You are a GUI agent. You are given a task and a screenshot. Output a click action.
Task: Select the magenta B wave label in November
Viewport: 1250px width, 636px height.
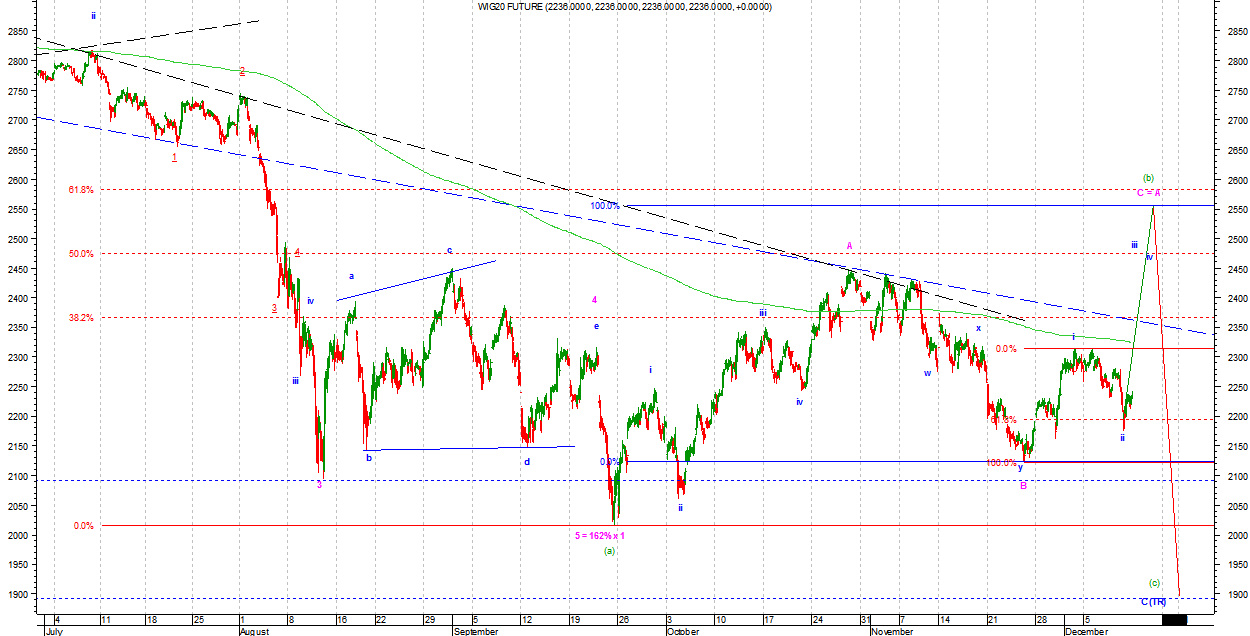click(x=1023, y=485)
